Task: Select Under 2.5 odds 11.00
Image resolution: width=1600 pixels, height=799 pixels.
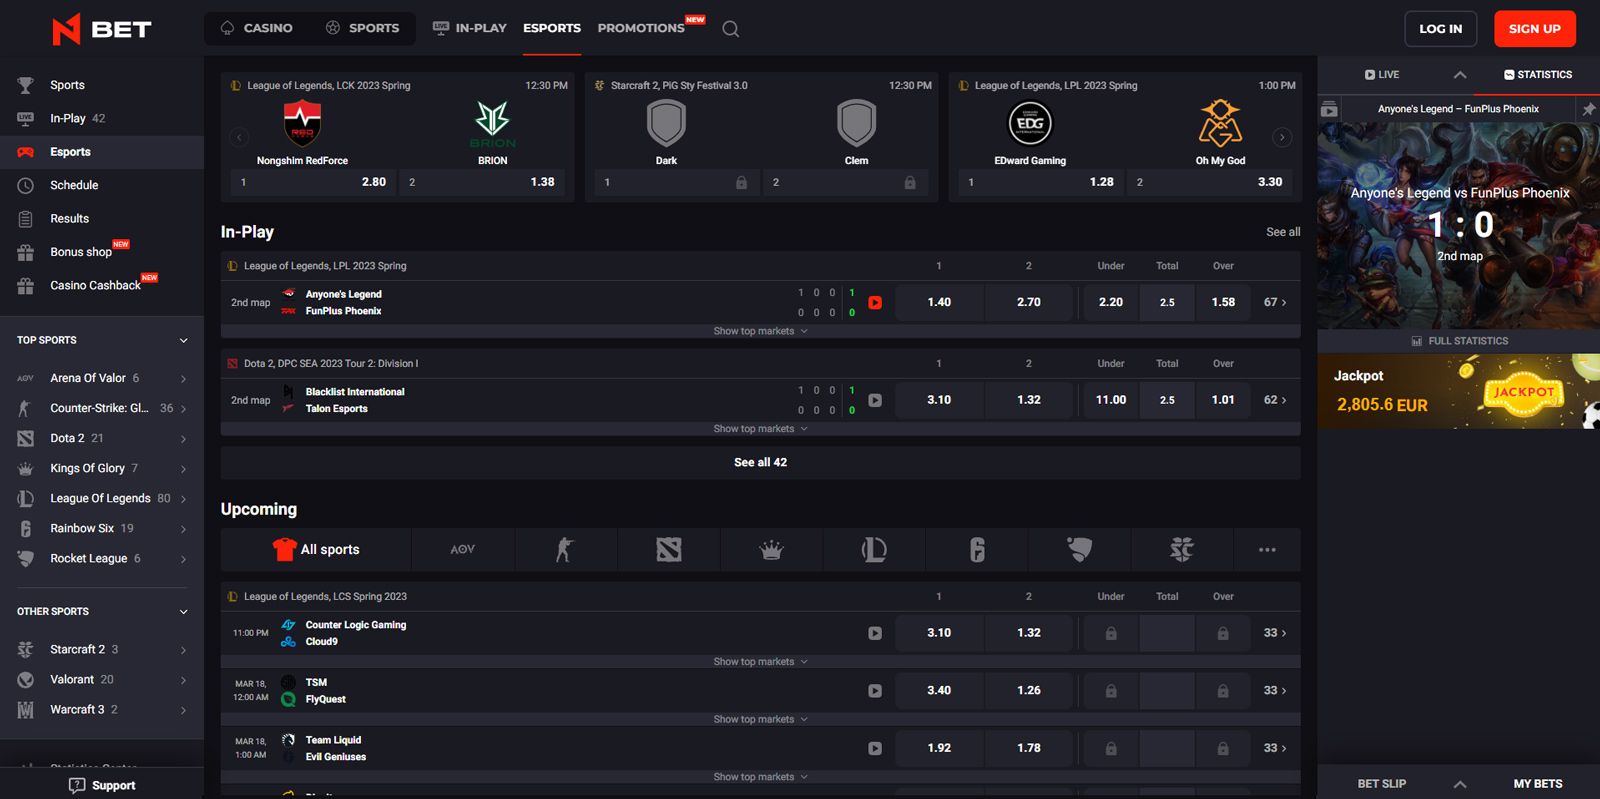Action: [x=1111, y=400]
